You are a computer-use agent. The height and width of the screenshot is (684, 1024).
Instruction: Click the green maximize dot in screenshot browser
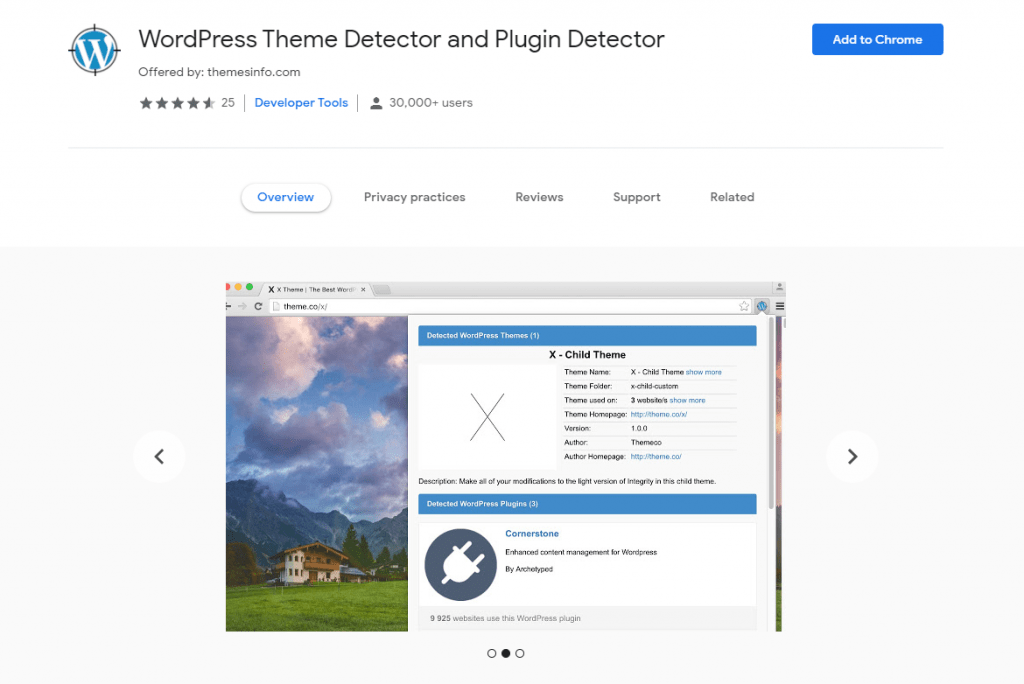point(249,287)
